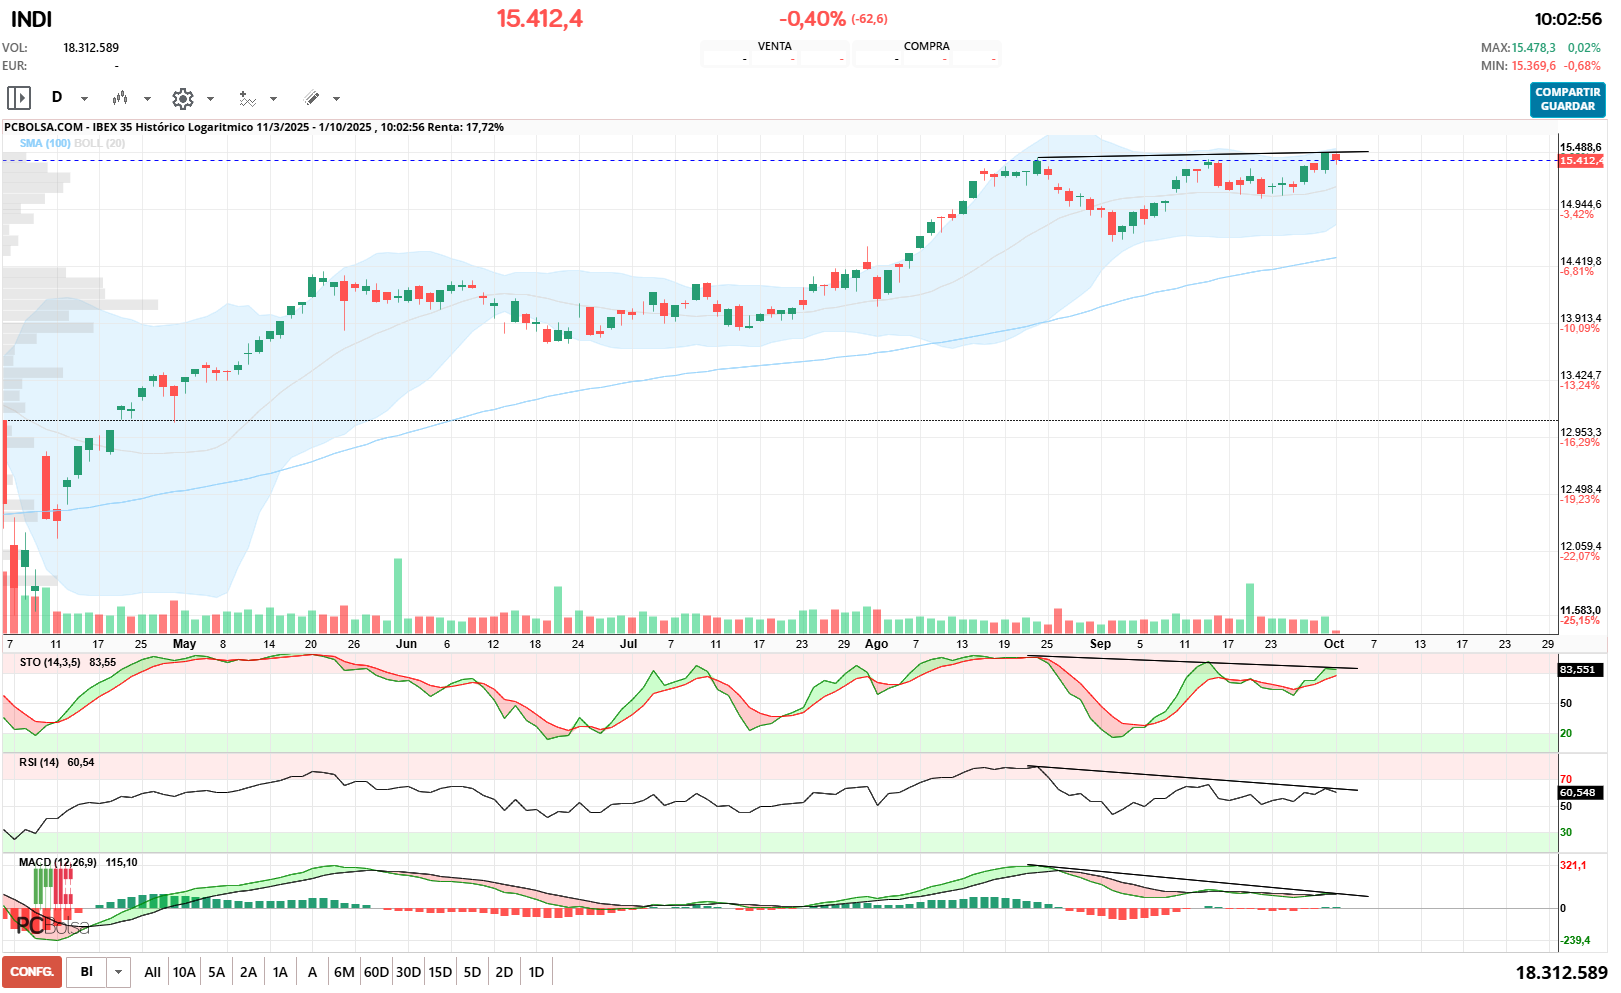Click the candlestick chart type icon

[x=120, y=98]
